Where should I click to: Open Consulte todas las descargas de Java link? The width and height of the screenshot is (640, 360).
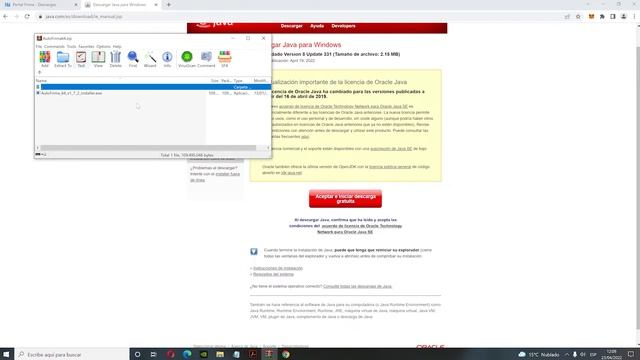pos(357,287)
